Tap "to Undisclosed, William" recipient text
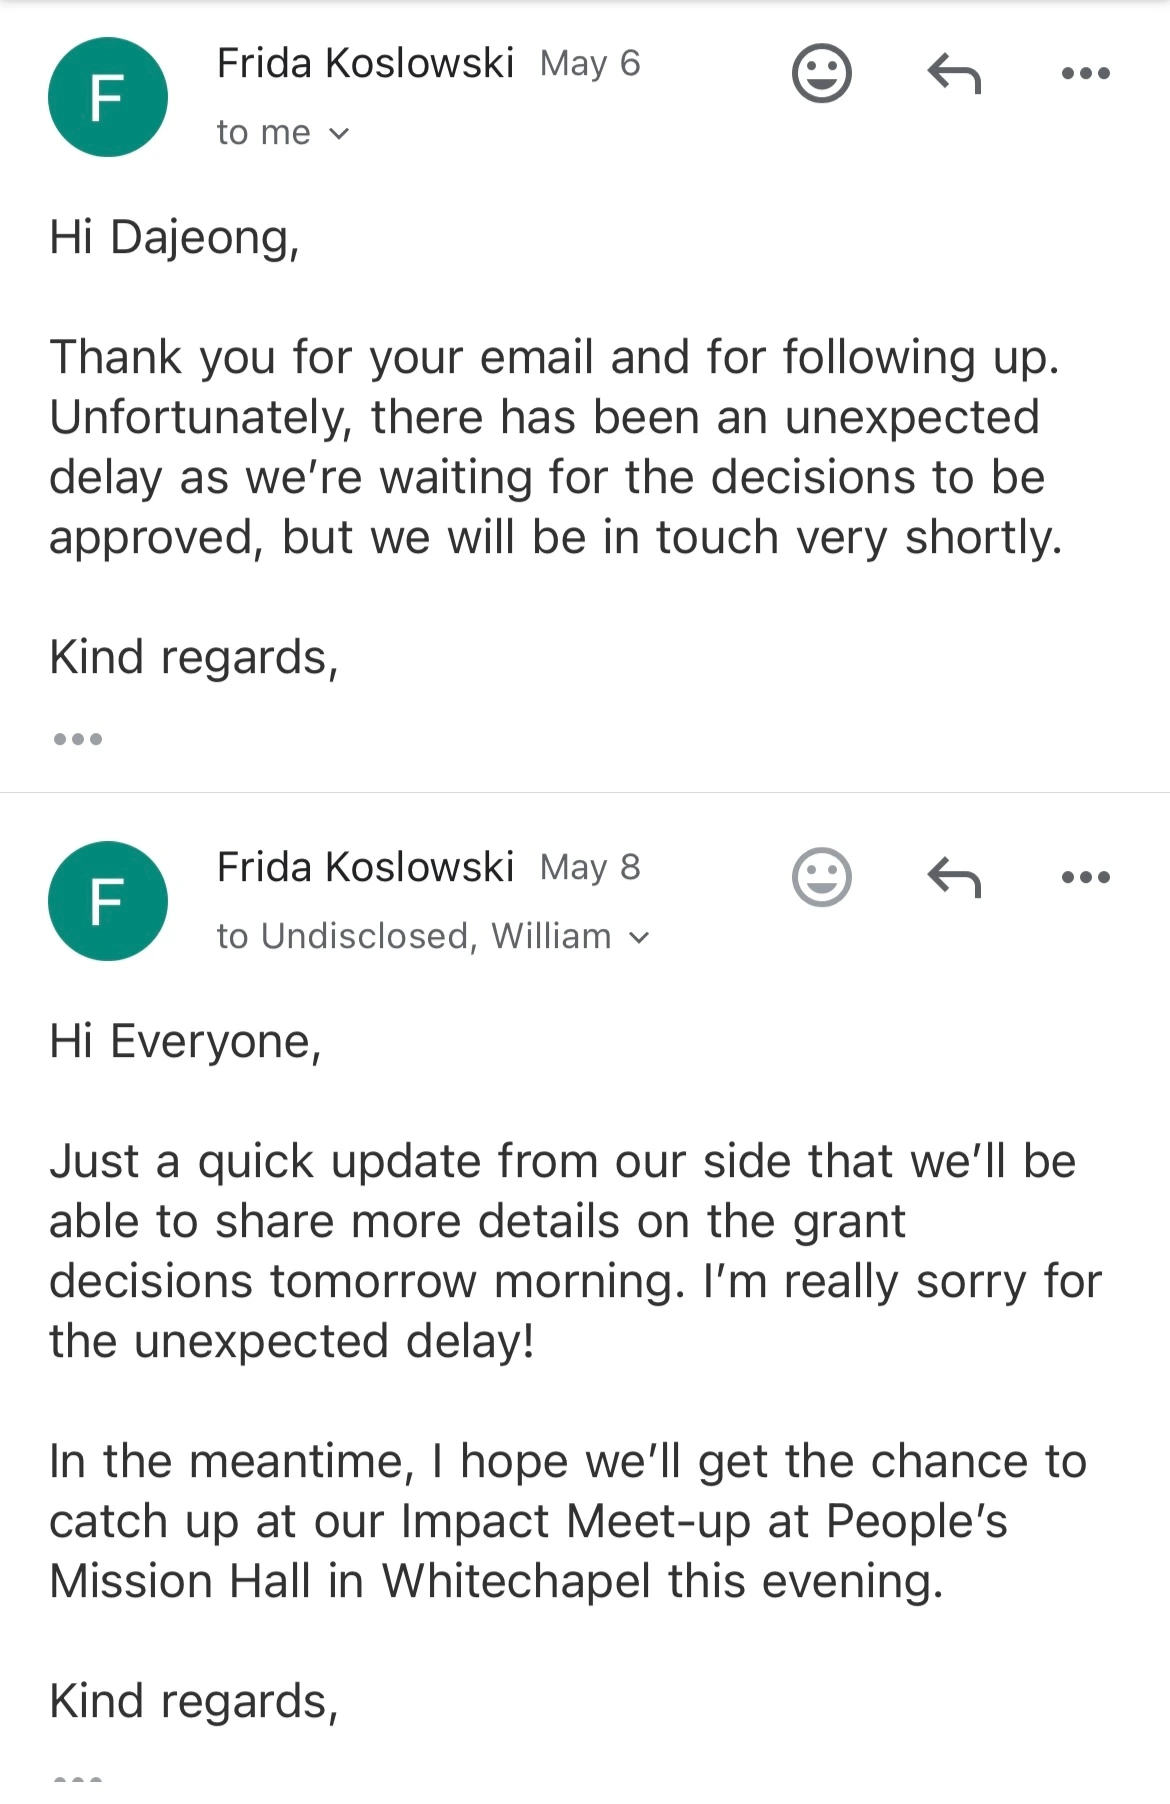 [x=414, y=937]
